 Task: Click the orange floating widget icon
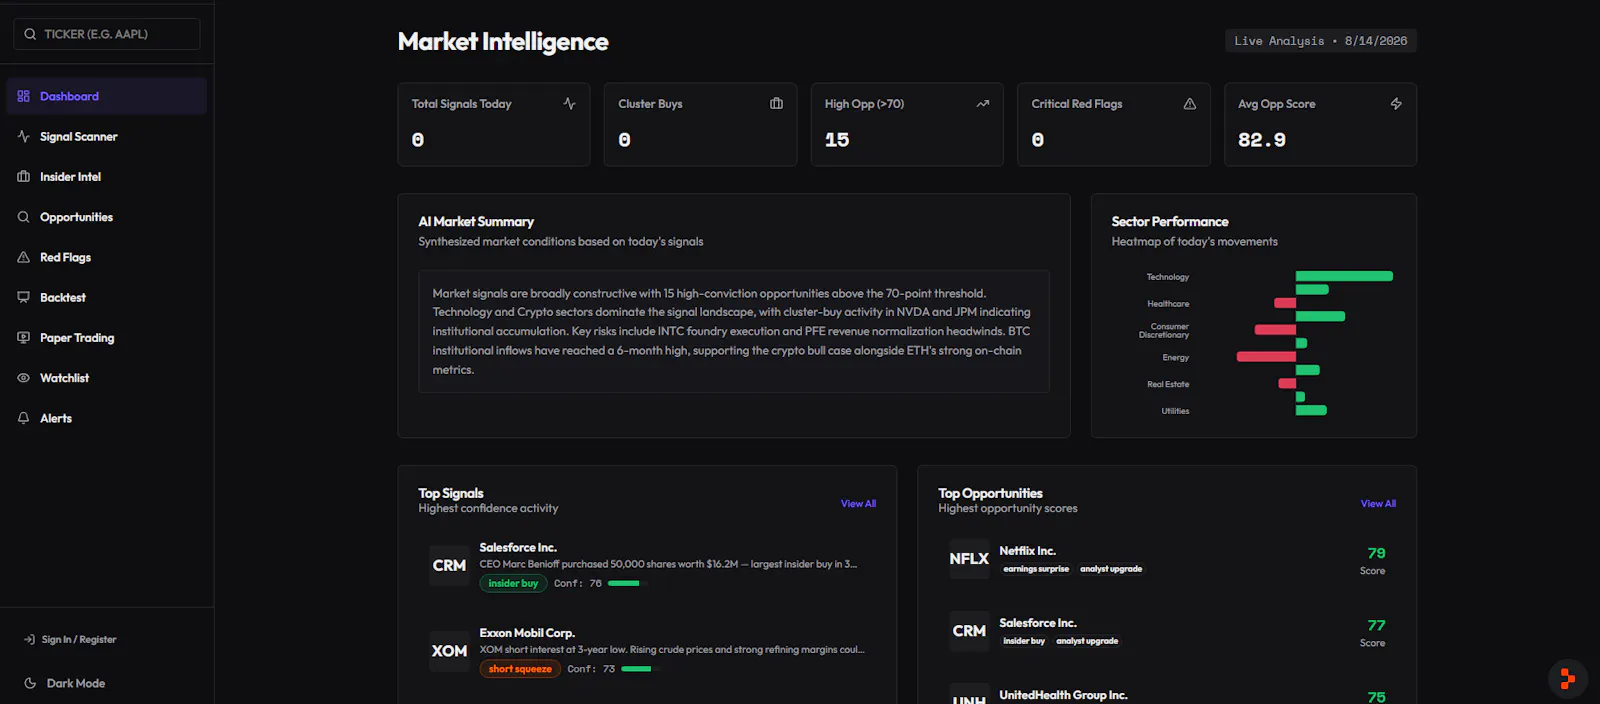[x=1567, y=678]
